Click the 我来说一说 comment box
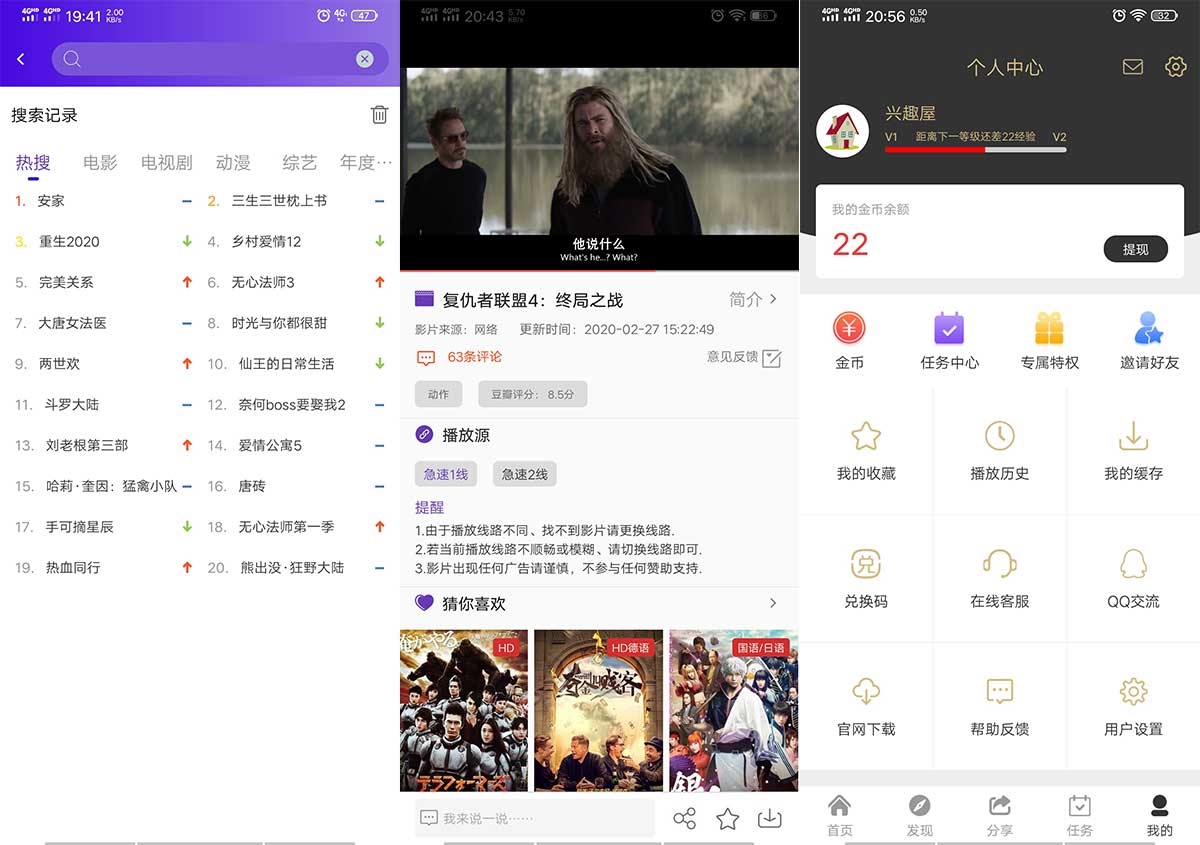Viewport: 1200px width, 845px height. (x=535, y=817)
